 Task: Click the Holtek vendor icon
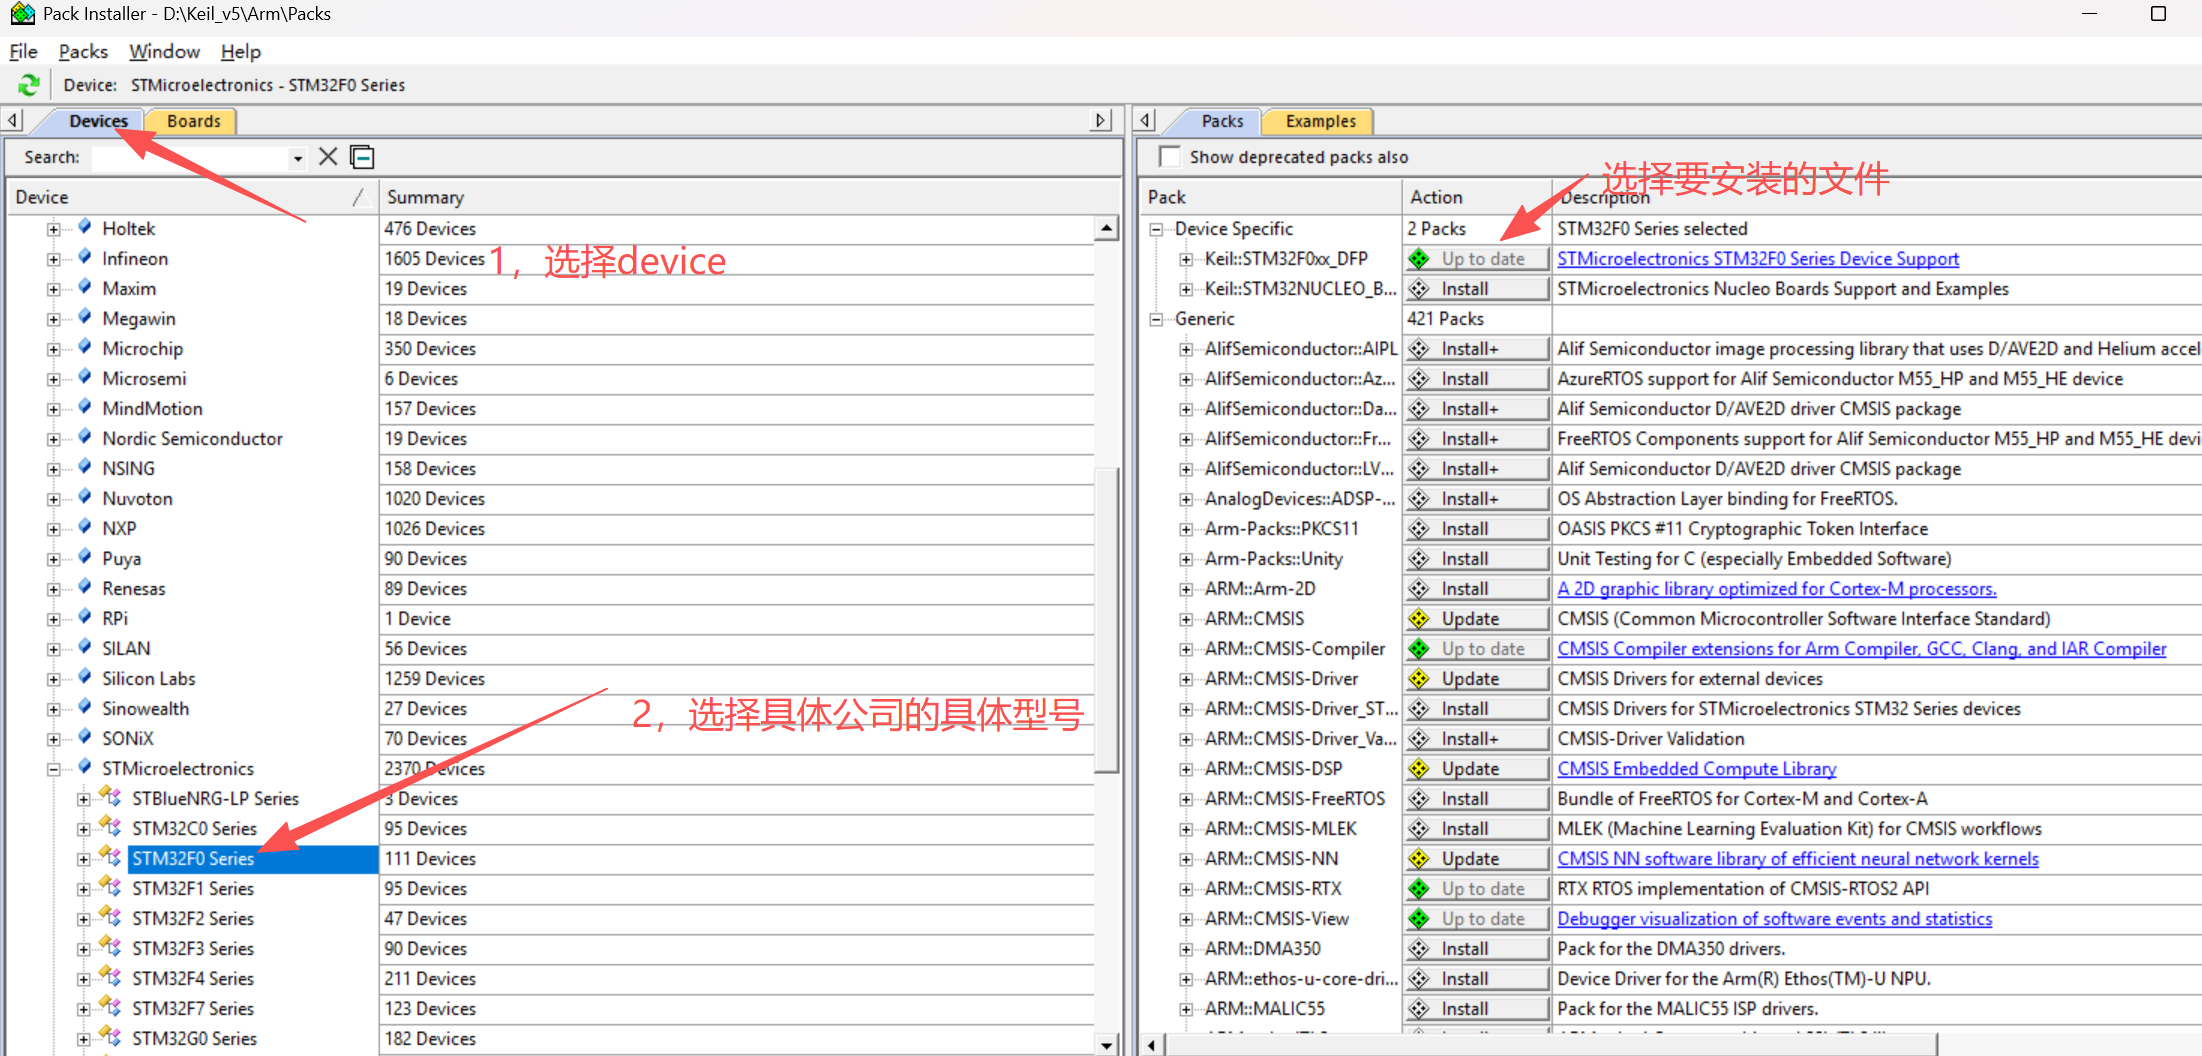click(x=85, y=227)
